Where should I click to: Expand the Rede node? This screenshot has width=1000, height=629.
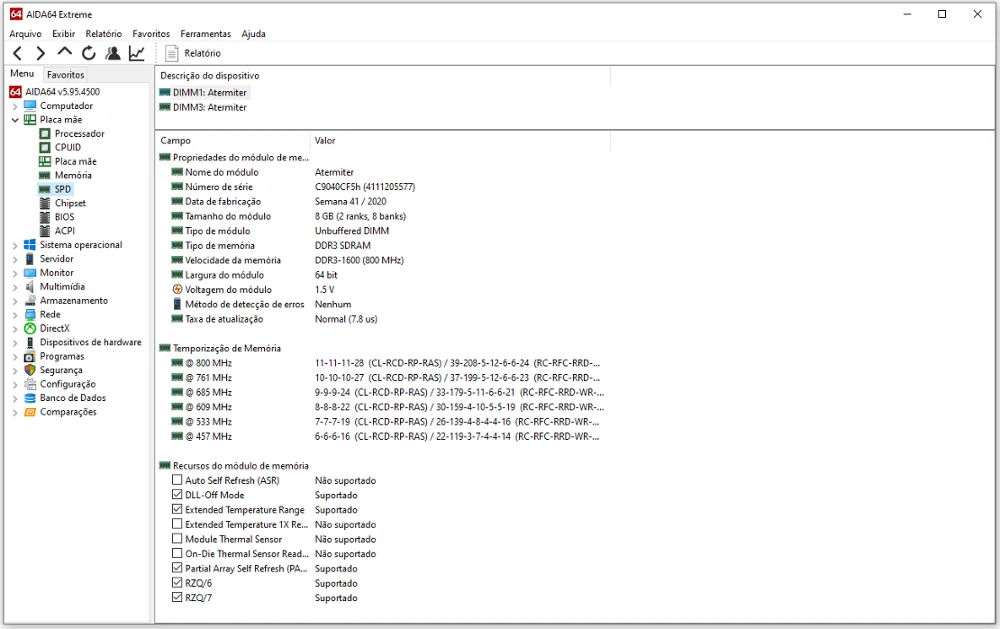(x=15, y=315)
